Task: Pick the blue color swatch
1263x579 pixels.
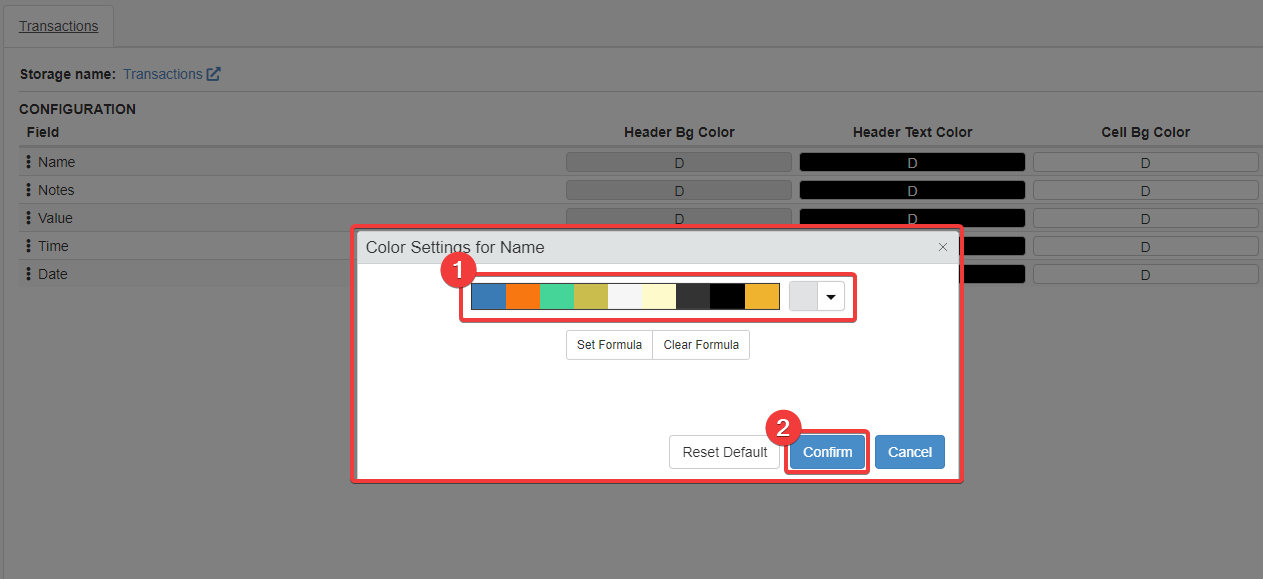Action: click(489, 297)
